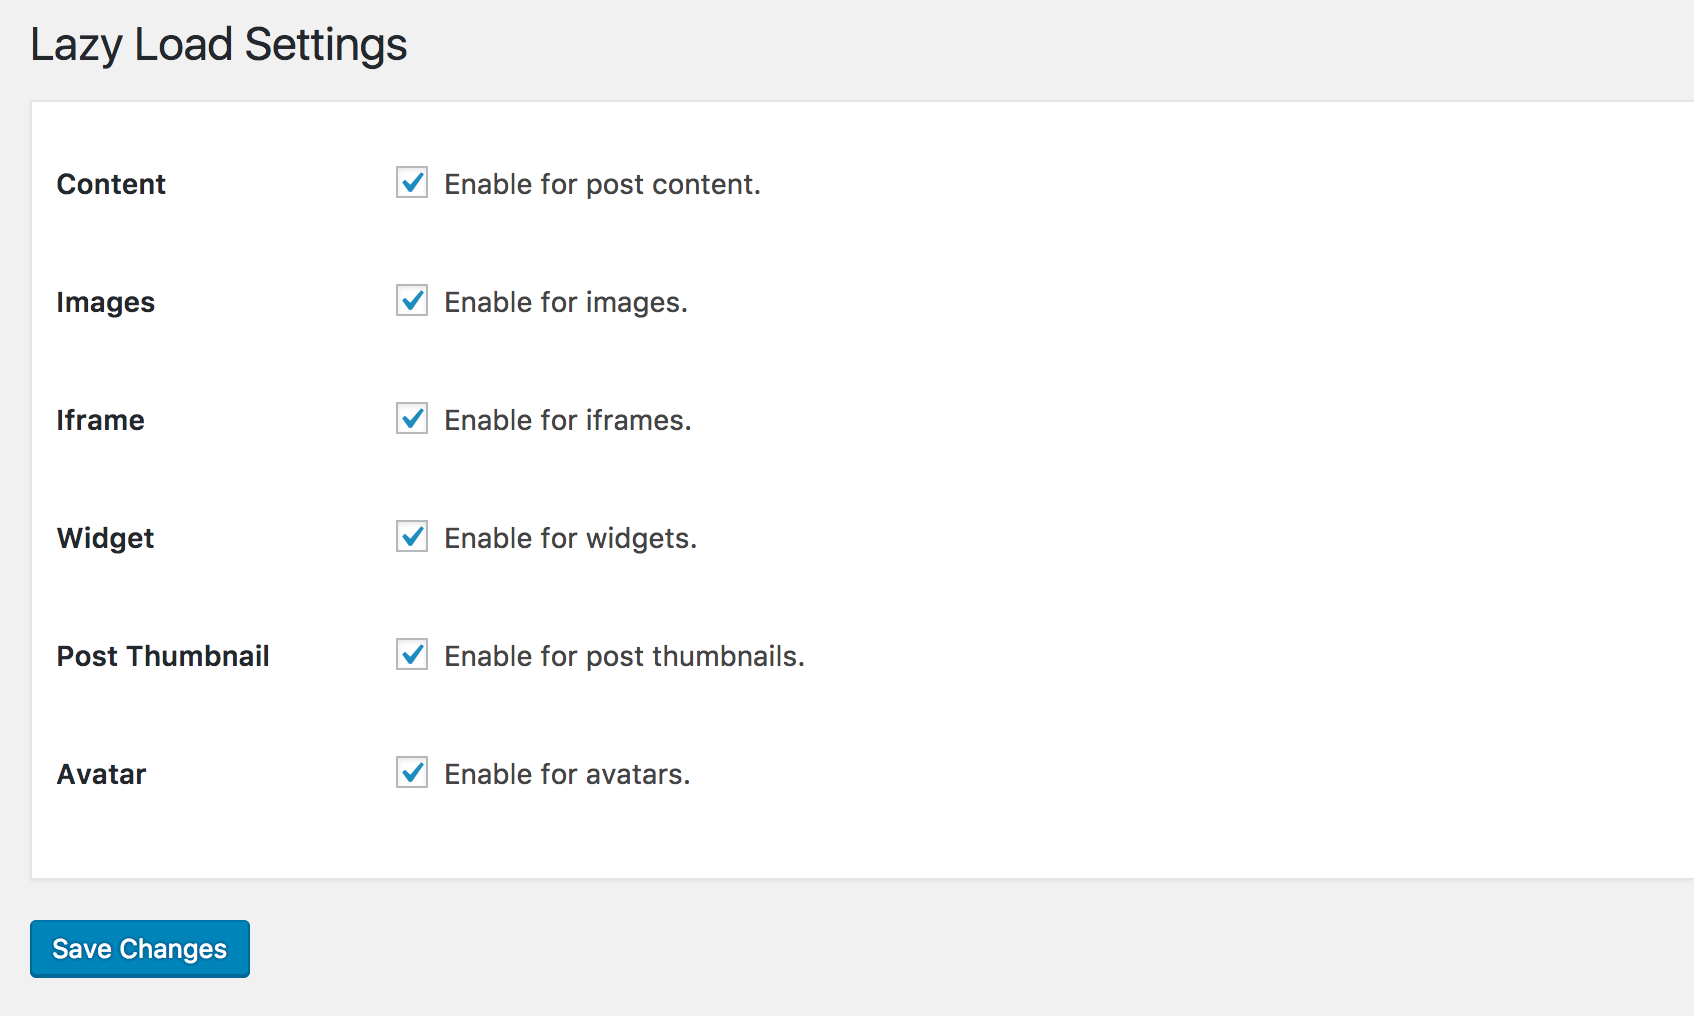Click the 'Enable for post thumbnails.' label
The image size is (1694, 1016).
pos(624,656)
